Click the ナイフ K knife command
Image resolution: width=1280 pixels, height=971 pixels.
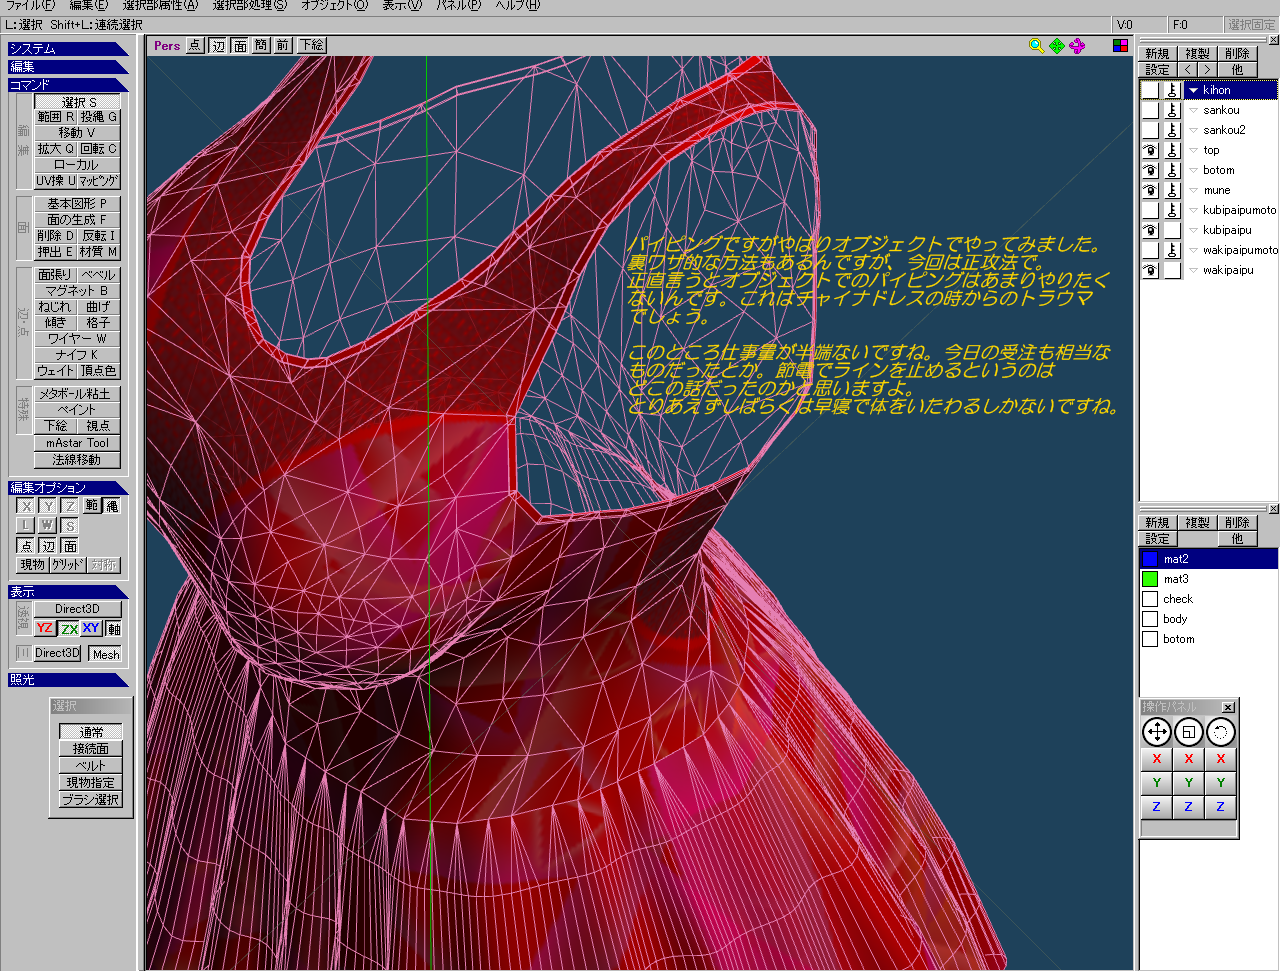pos(77,355)
